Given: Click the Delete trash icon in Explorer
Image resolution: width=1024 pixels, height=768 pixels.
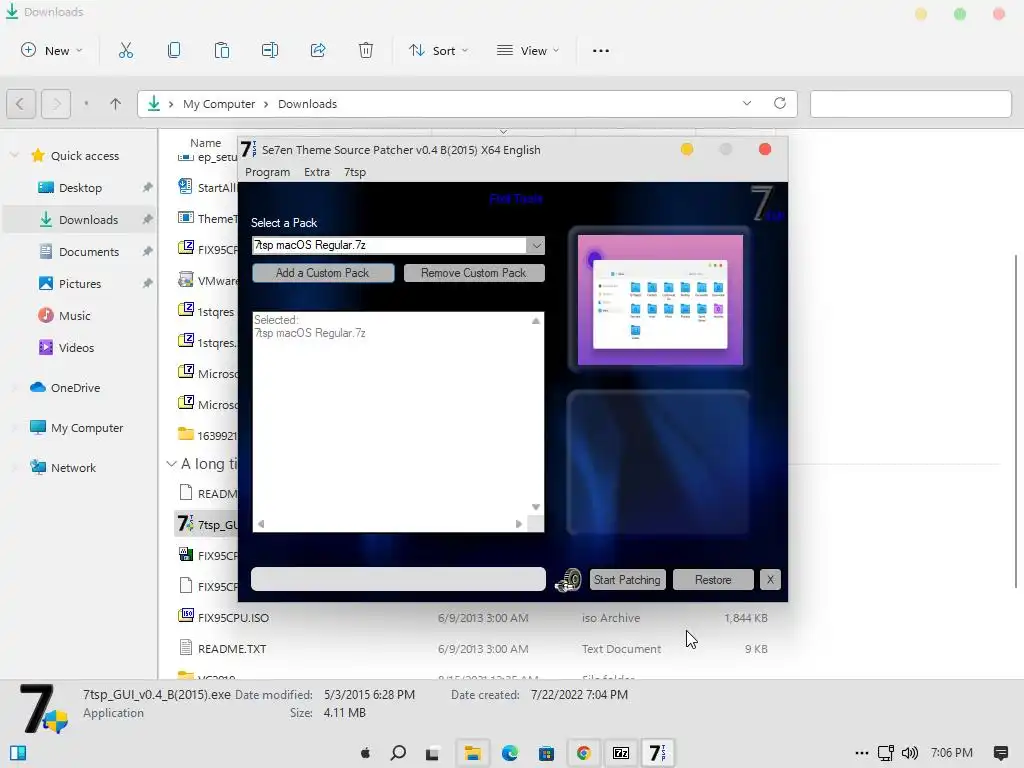Looking at the screenshot, I should click(366, 50).
